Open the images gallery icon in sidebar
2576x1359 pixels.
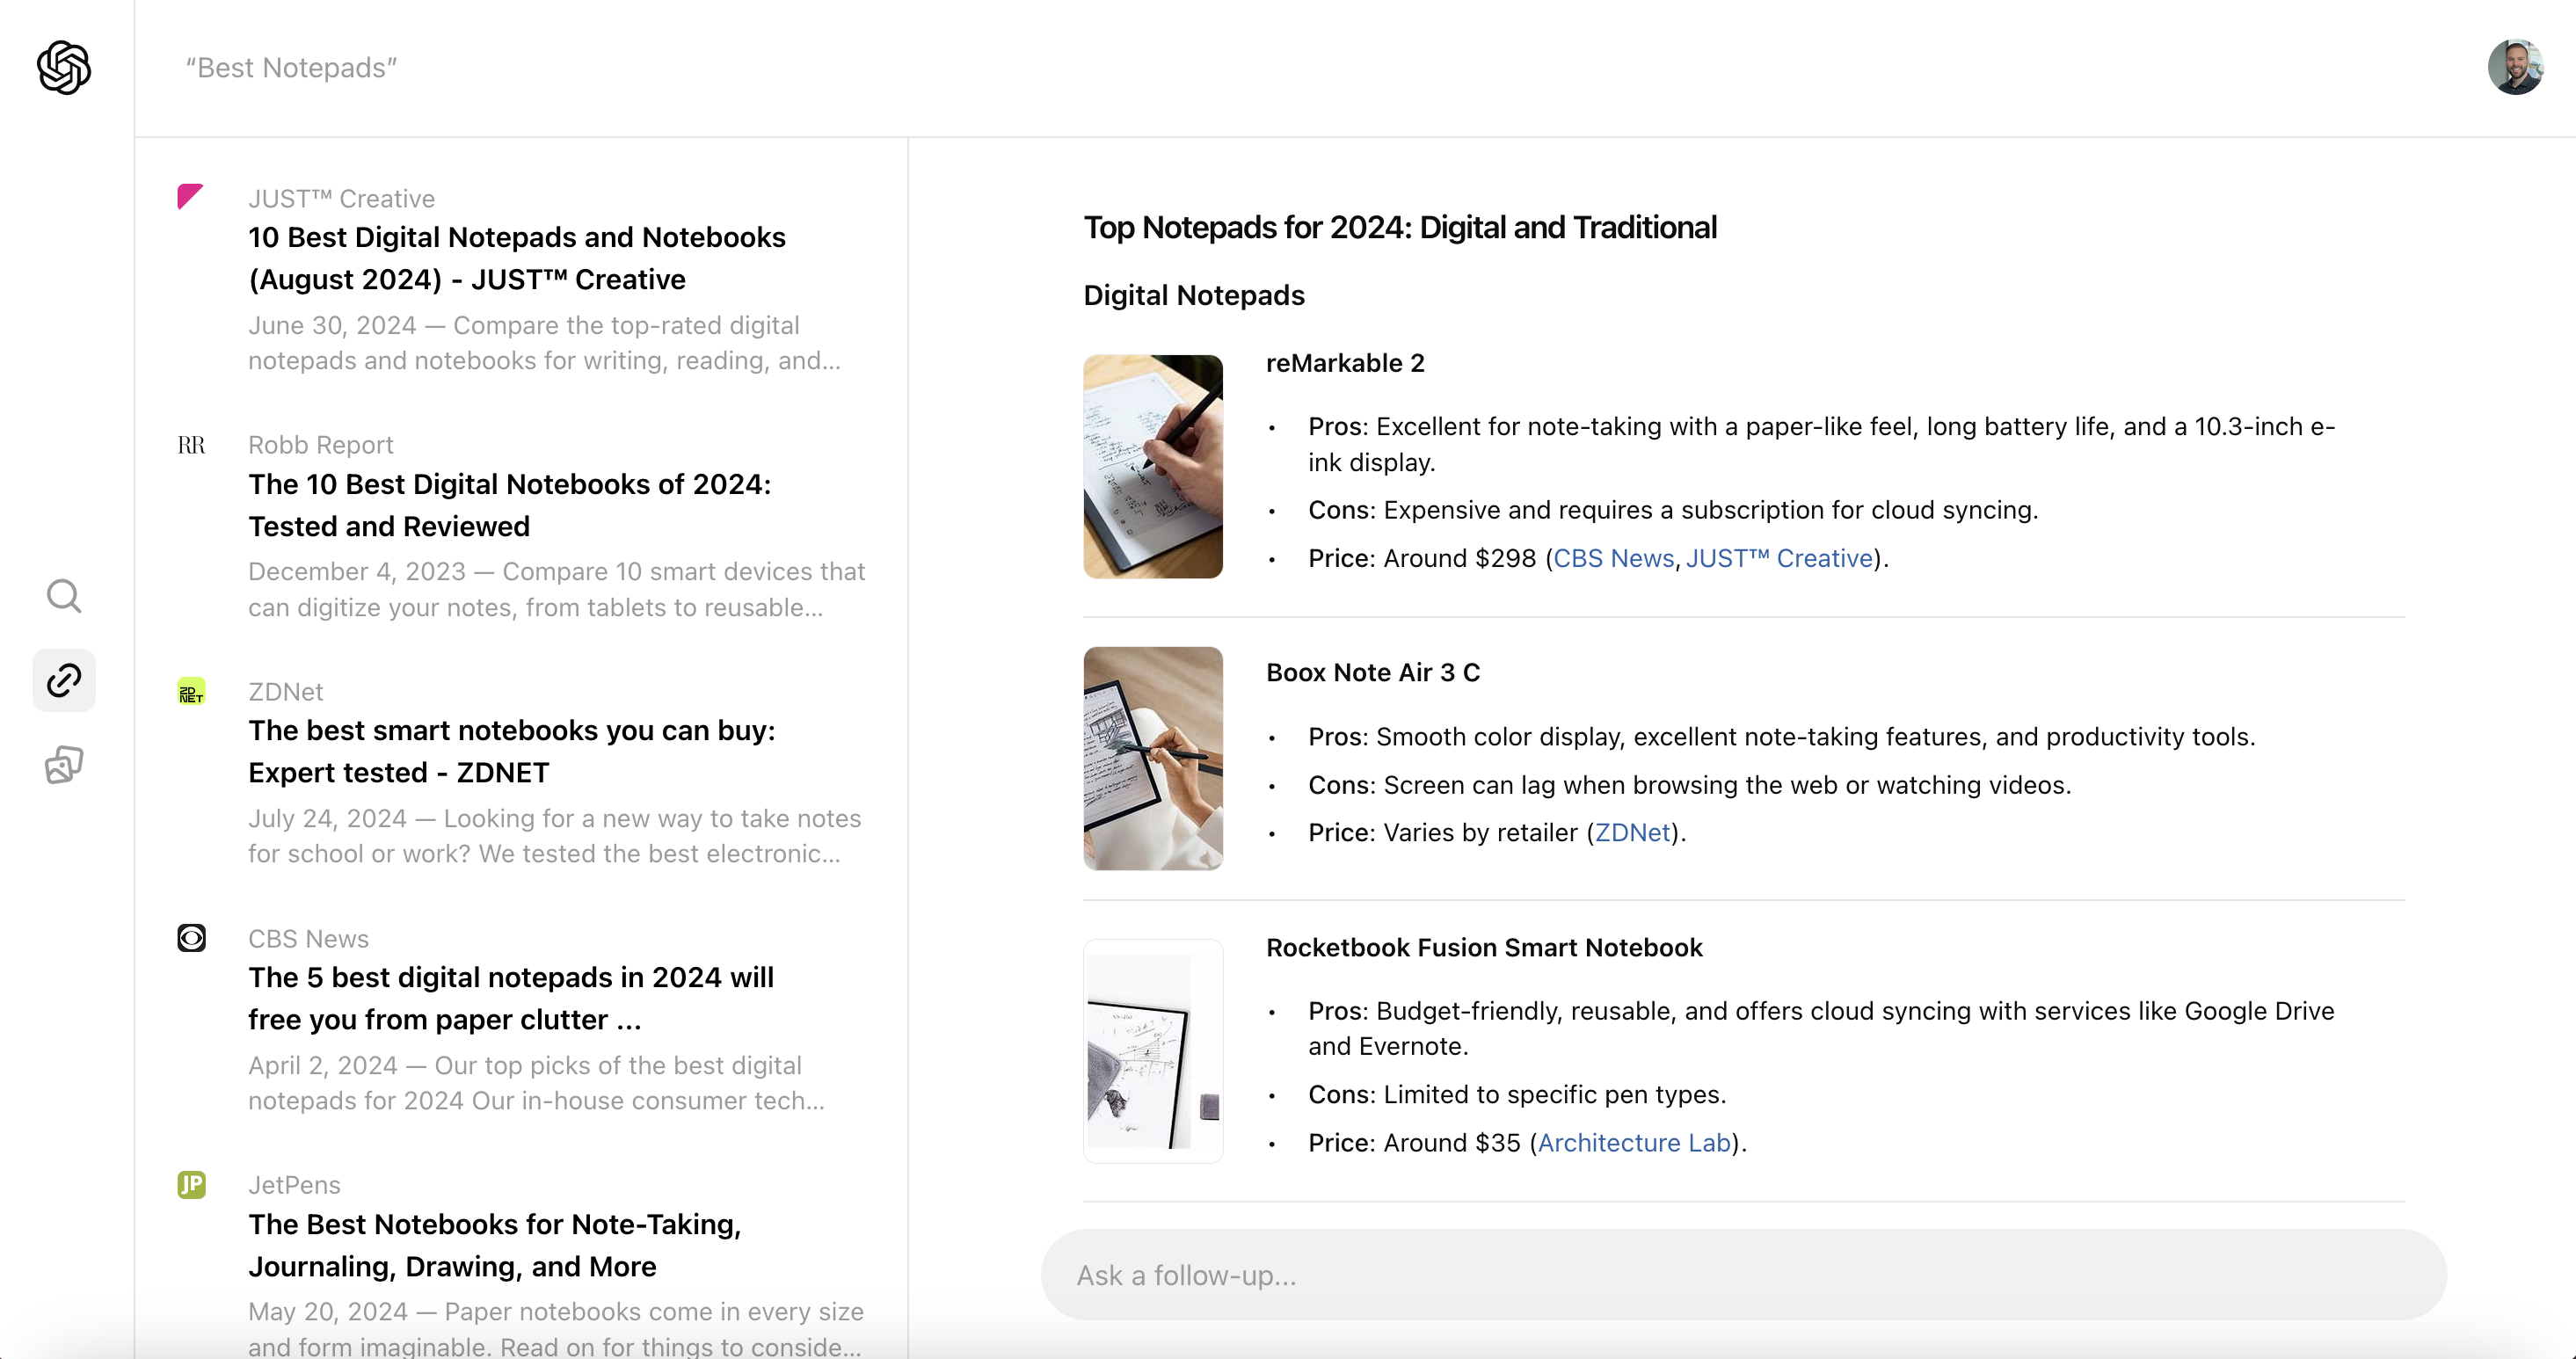click(x=64, y=765)
